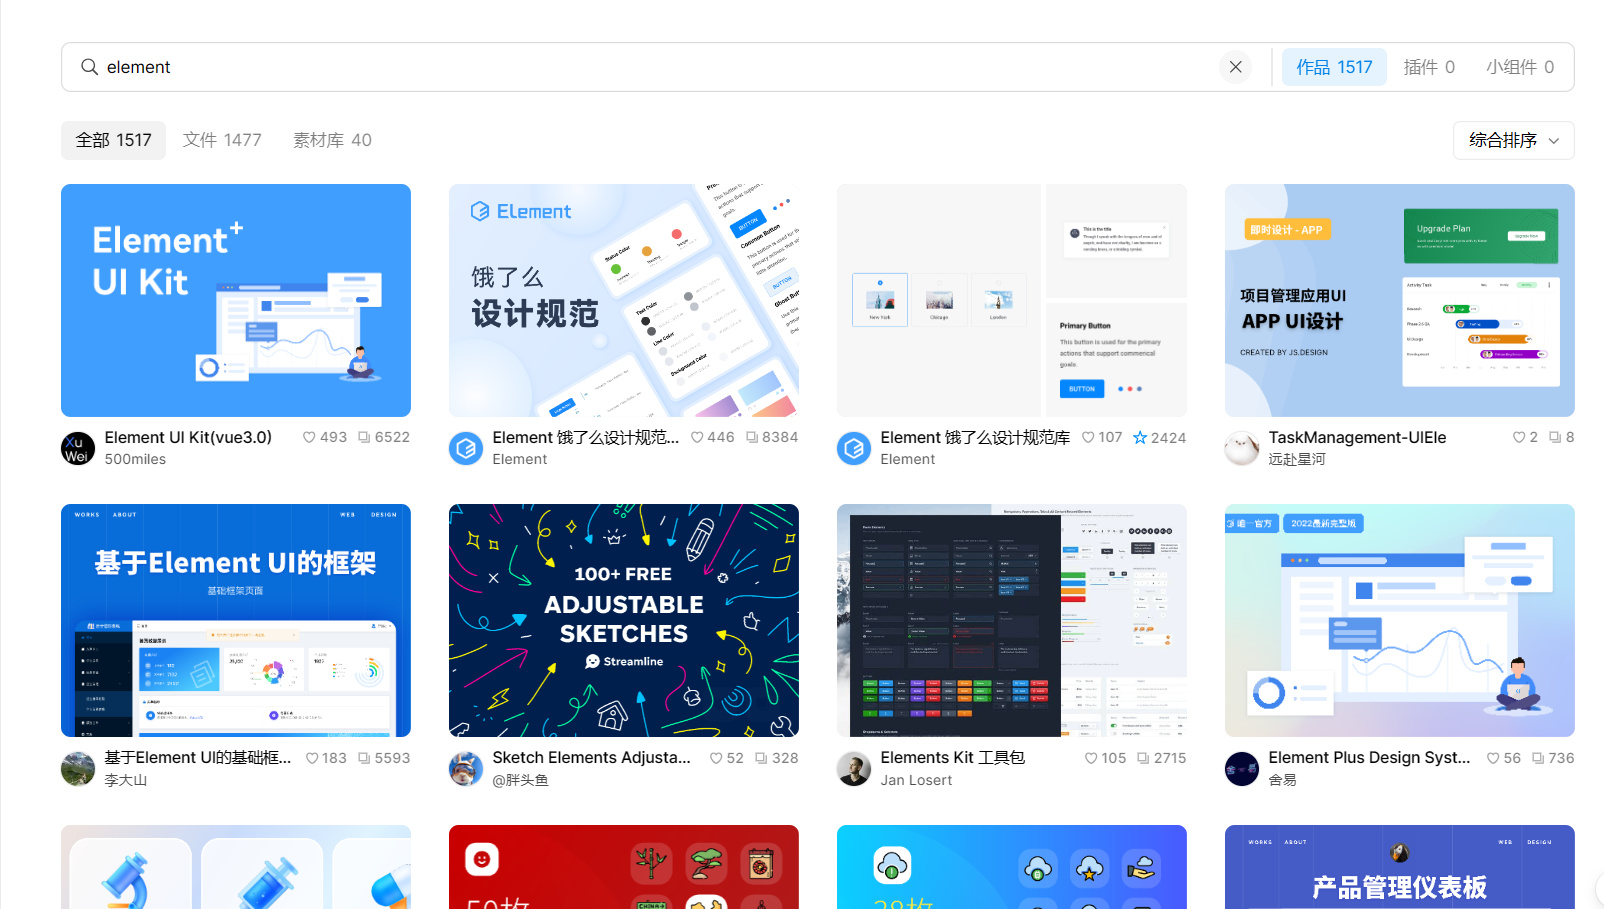Screen dimensions: 1604x909
Task: Switch to 小组件 0 tab
Action: [x=1520, y=67]
